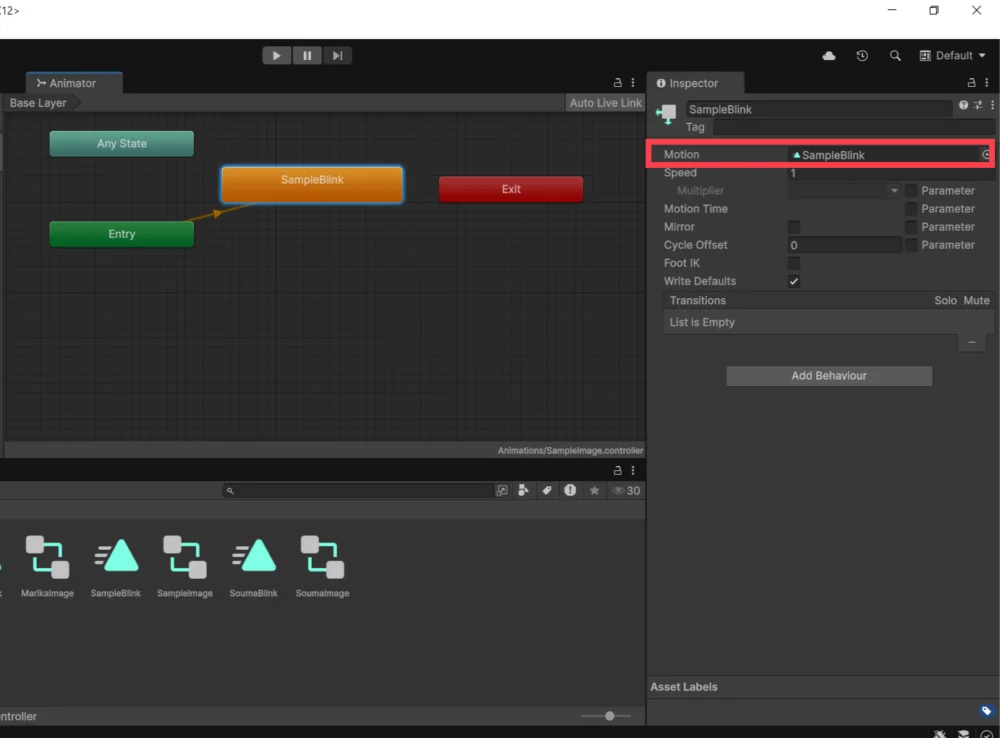Enable the Mirror checkbox
The image size is (1000, 738).
[x=794, y=227]
